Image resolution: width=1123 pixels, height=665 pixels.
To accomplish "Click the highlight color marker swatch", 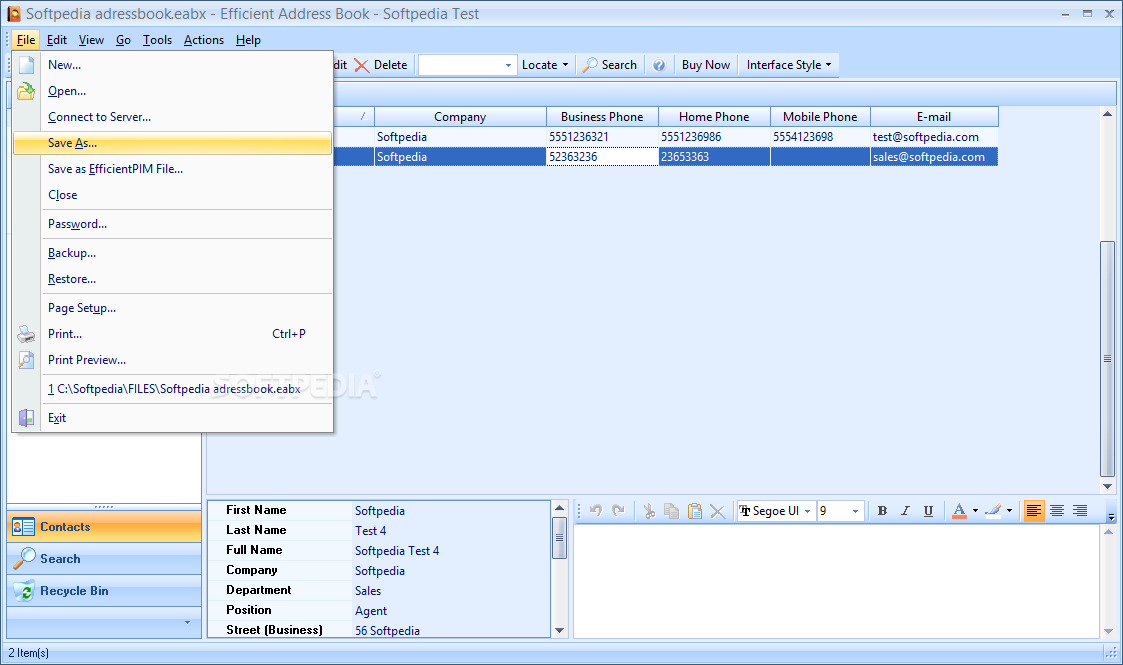I will point(993,511).
